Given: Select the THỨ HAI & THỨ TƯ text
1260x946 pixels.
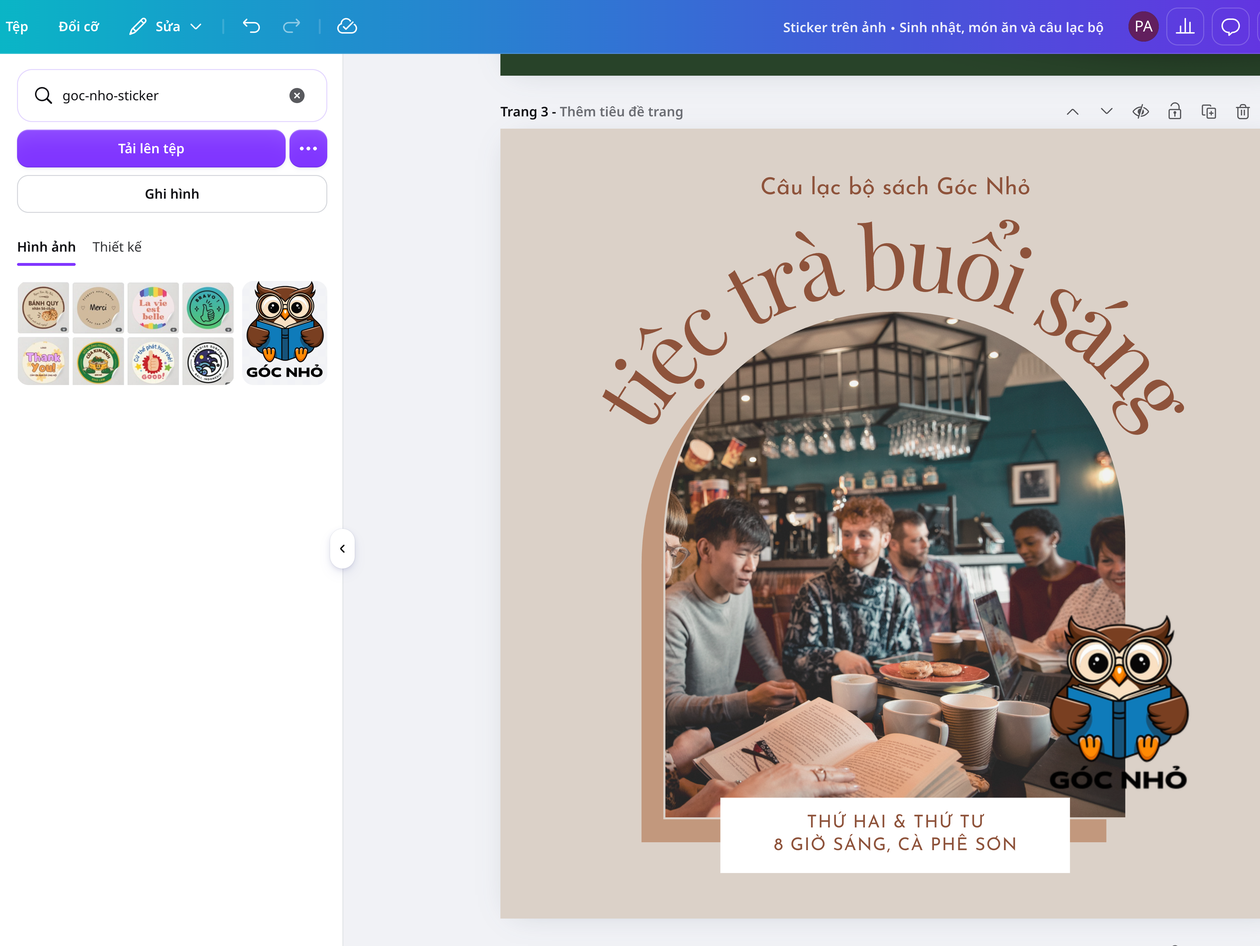Looking at the screenshot, I should (x=895, y=821).
